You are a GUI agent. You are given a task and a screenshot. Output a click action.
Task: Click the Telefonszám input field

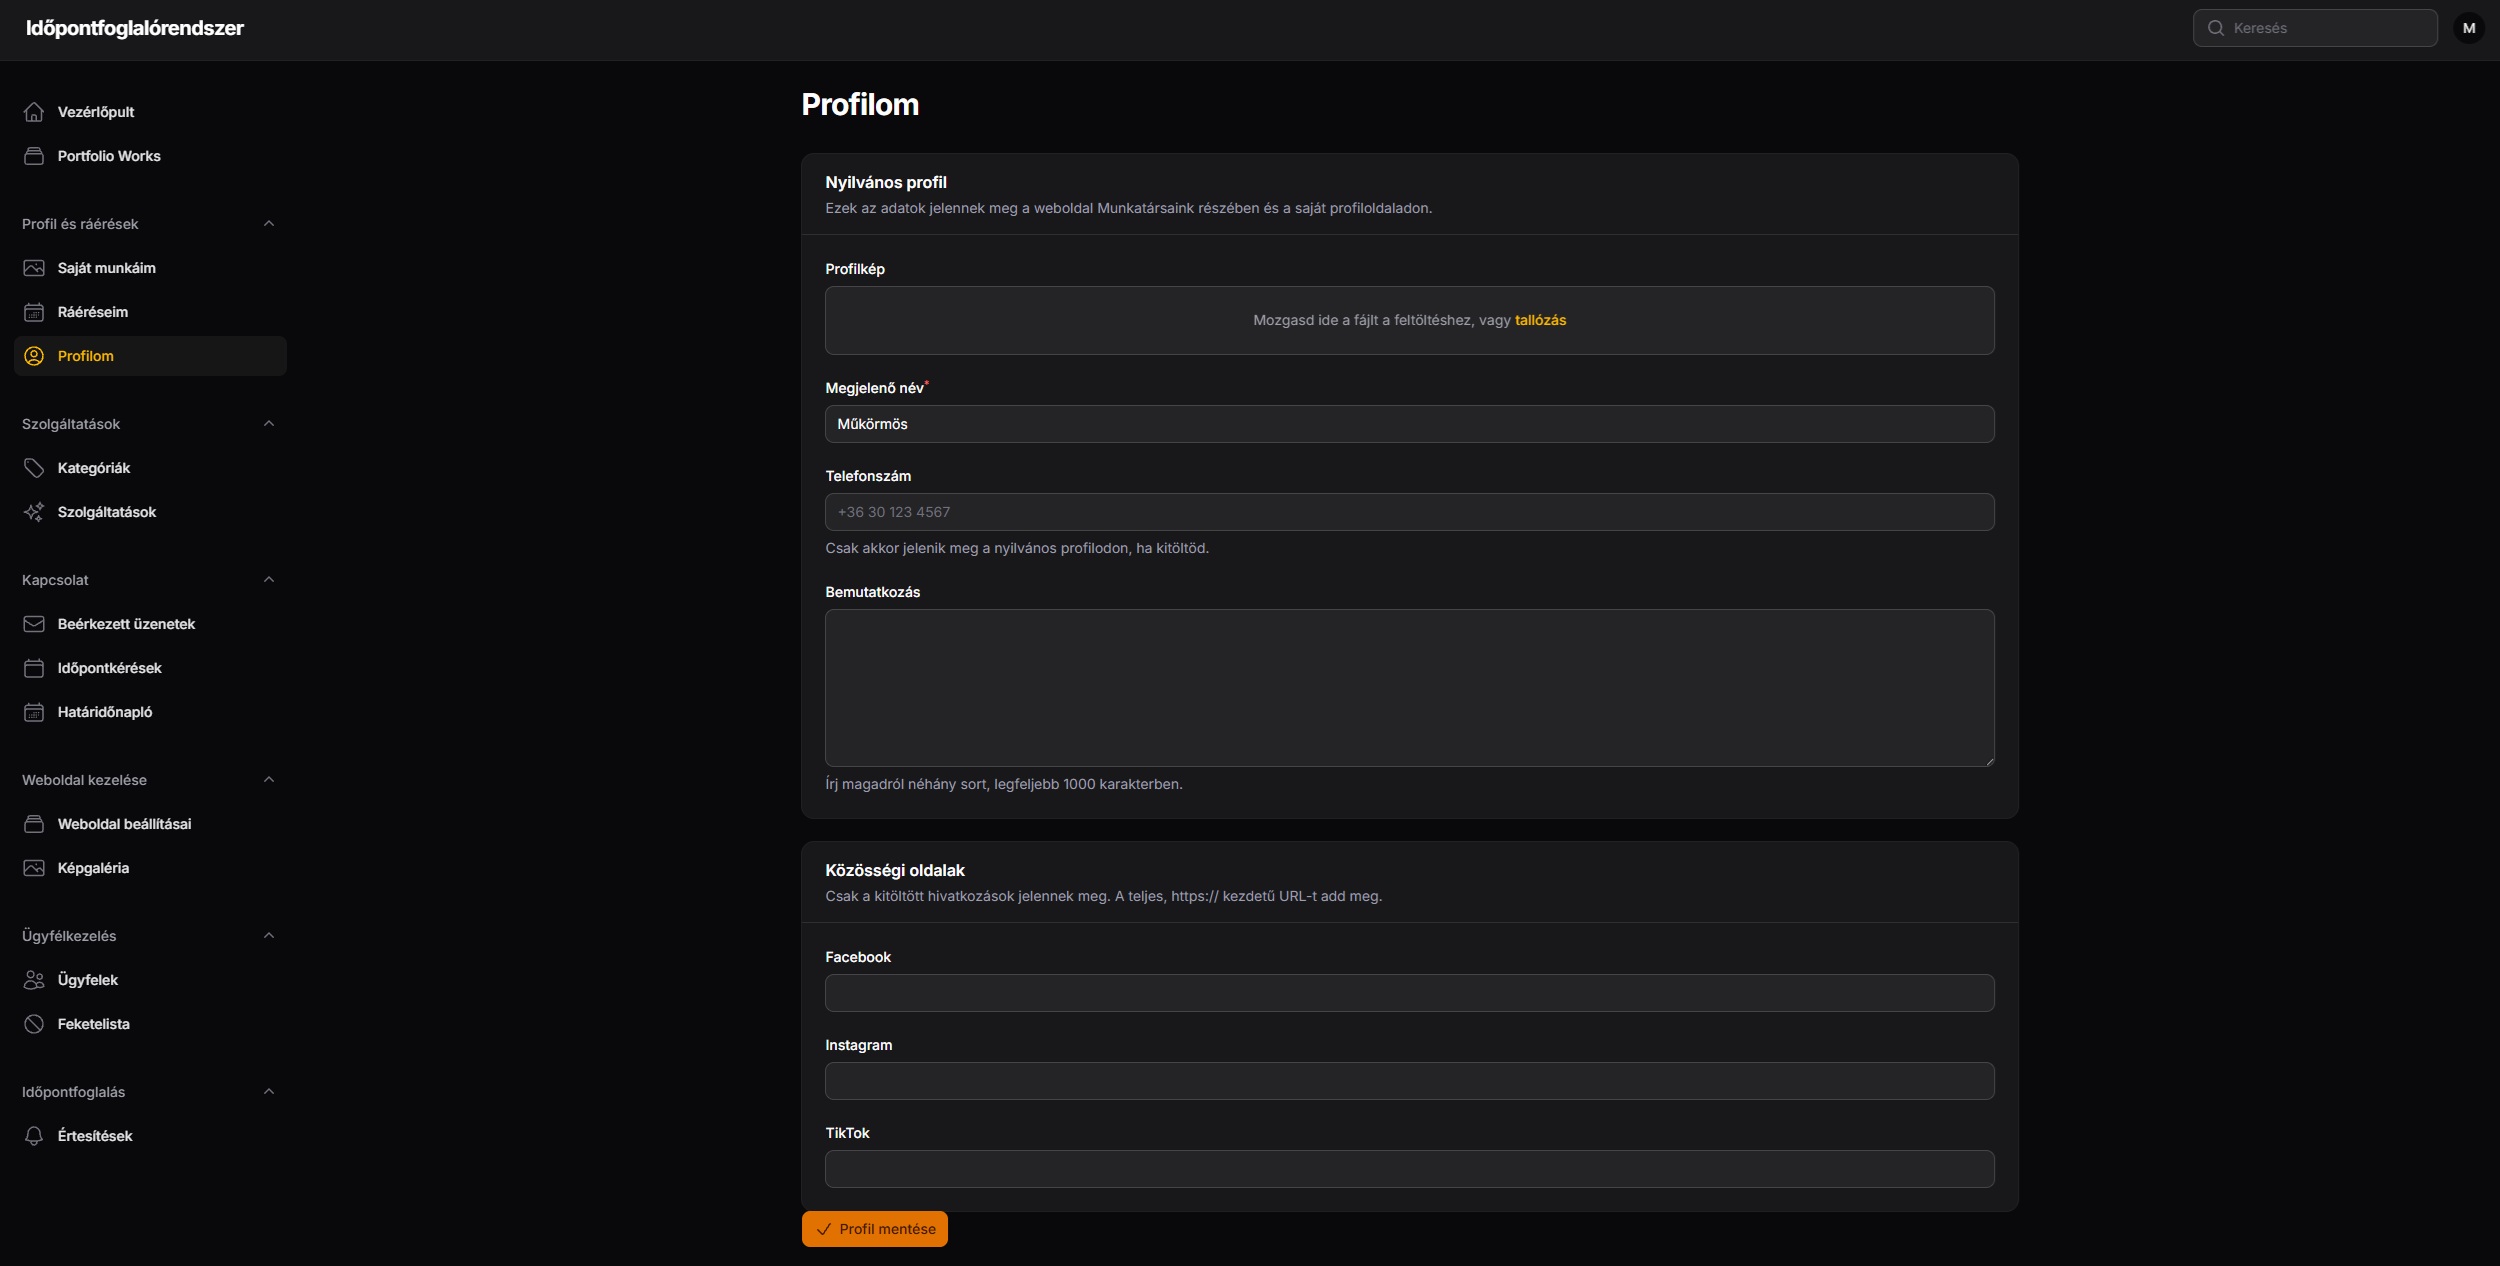(1409, 512)
